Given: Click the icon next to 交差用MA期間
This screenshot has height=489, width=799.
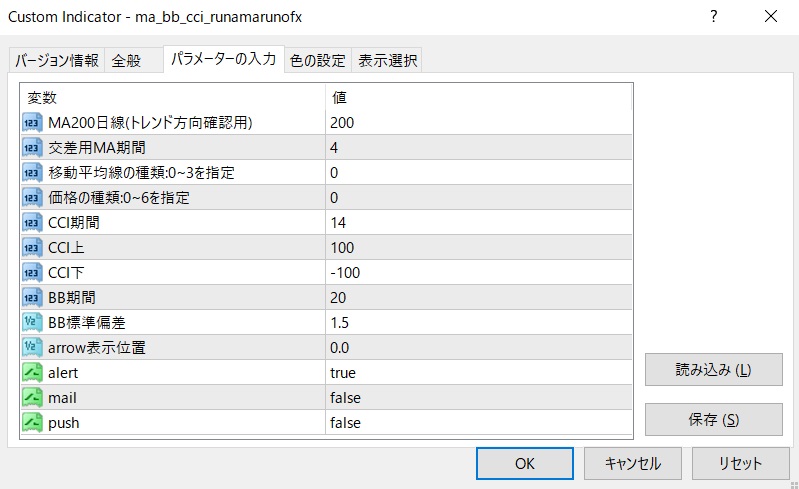Looking at the screenshot, I should [31, 148].
